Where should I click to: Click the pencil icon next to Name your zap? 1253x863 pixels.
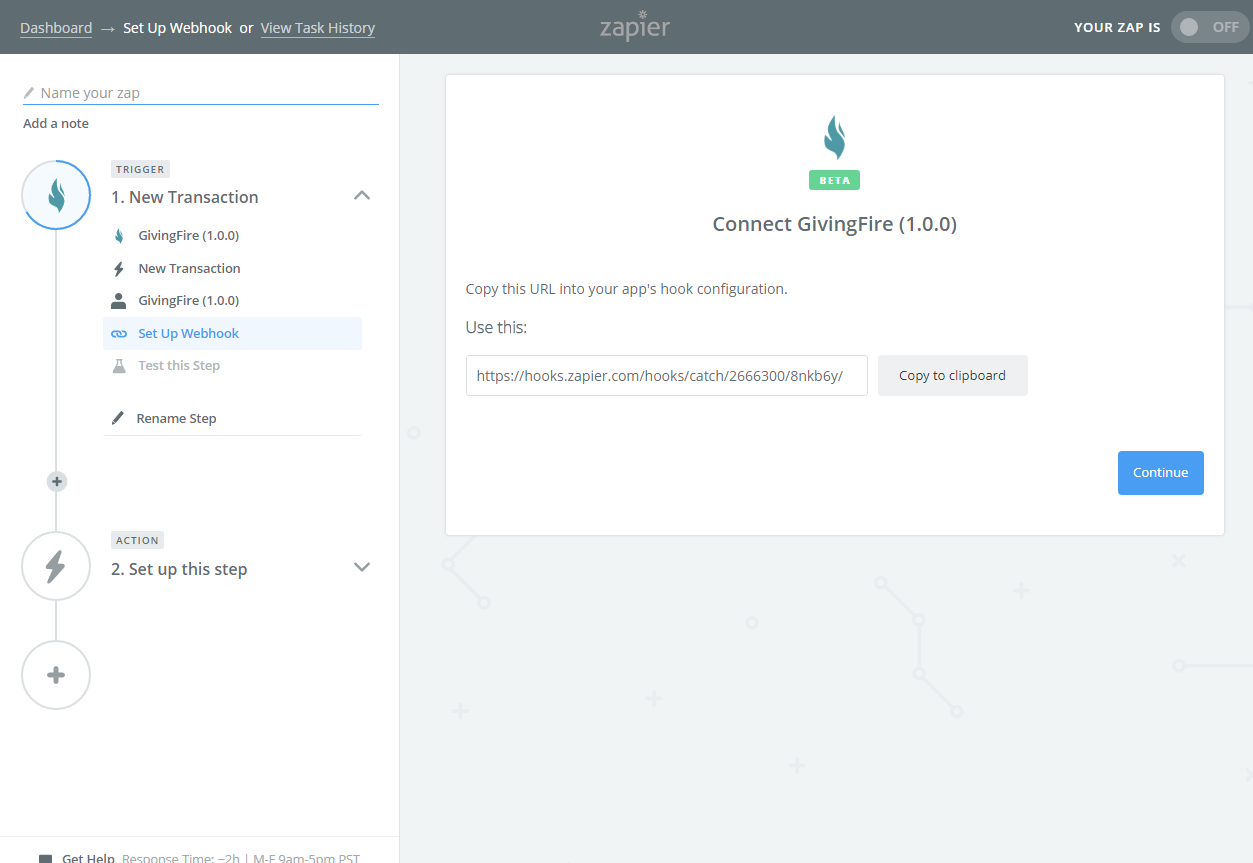point(29,93)
